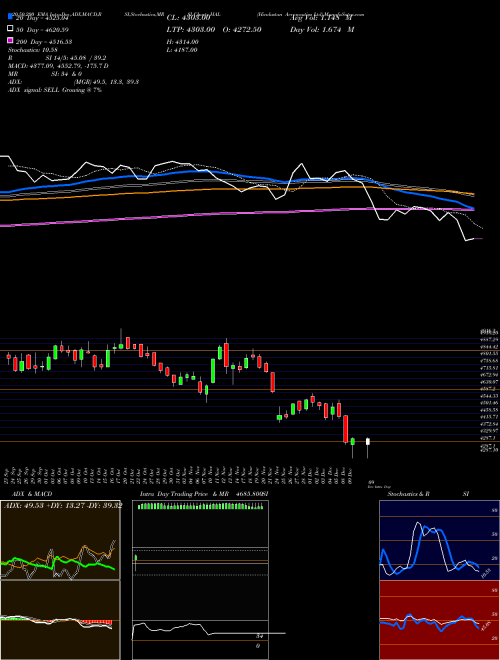The image size is (500, 660).
Task: Click the ADX (MGR) values line
Action: (73, 82)
